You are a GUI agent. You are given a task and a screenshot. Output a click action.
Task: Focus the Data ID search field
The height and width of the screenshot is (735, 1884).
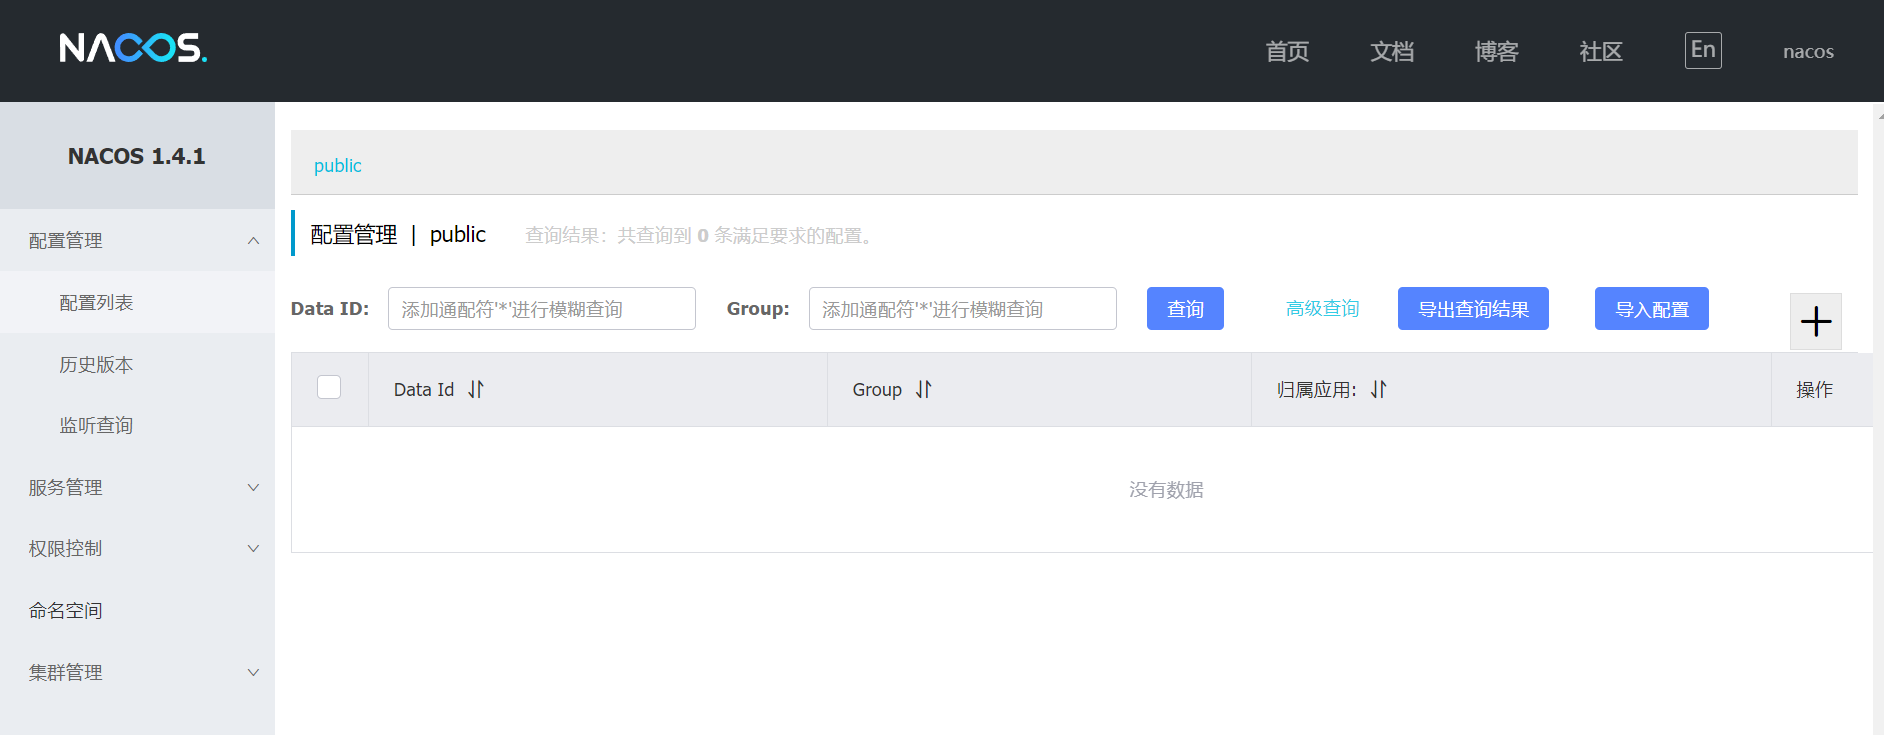click(542, 308)
